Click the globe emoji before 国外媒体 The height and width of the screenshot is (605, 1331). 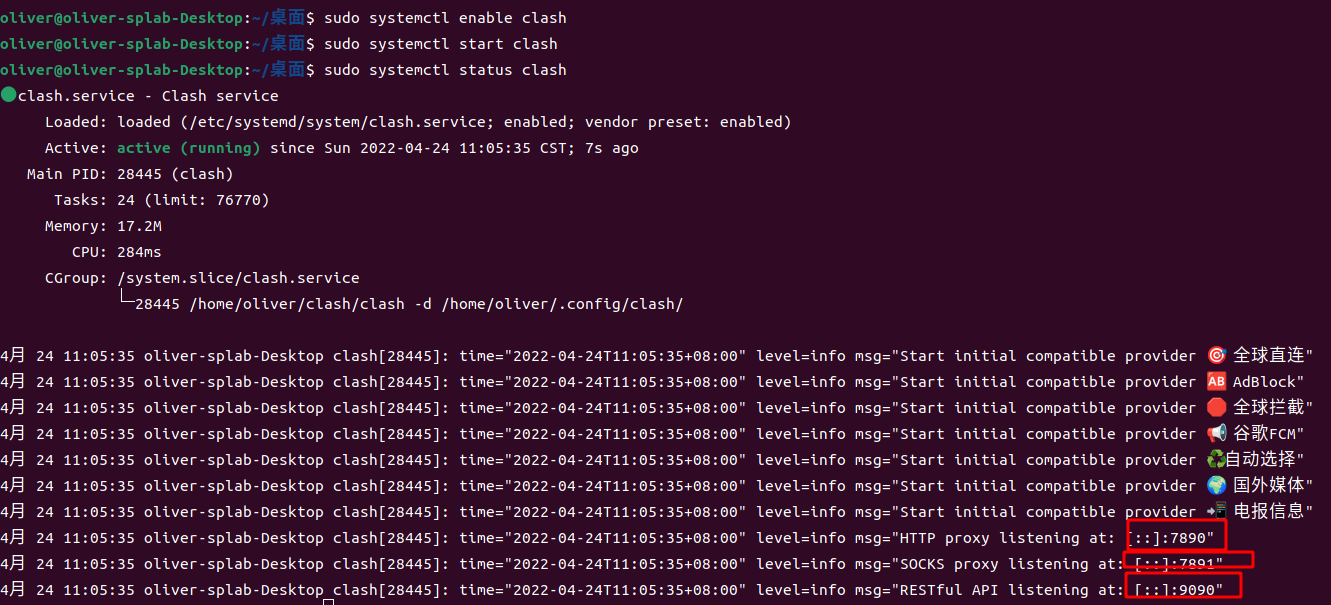tap(1216, 486)
